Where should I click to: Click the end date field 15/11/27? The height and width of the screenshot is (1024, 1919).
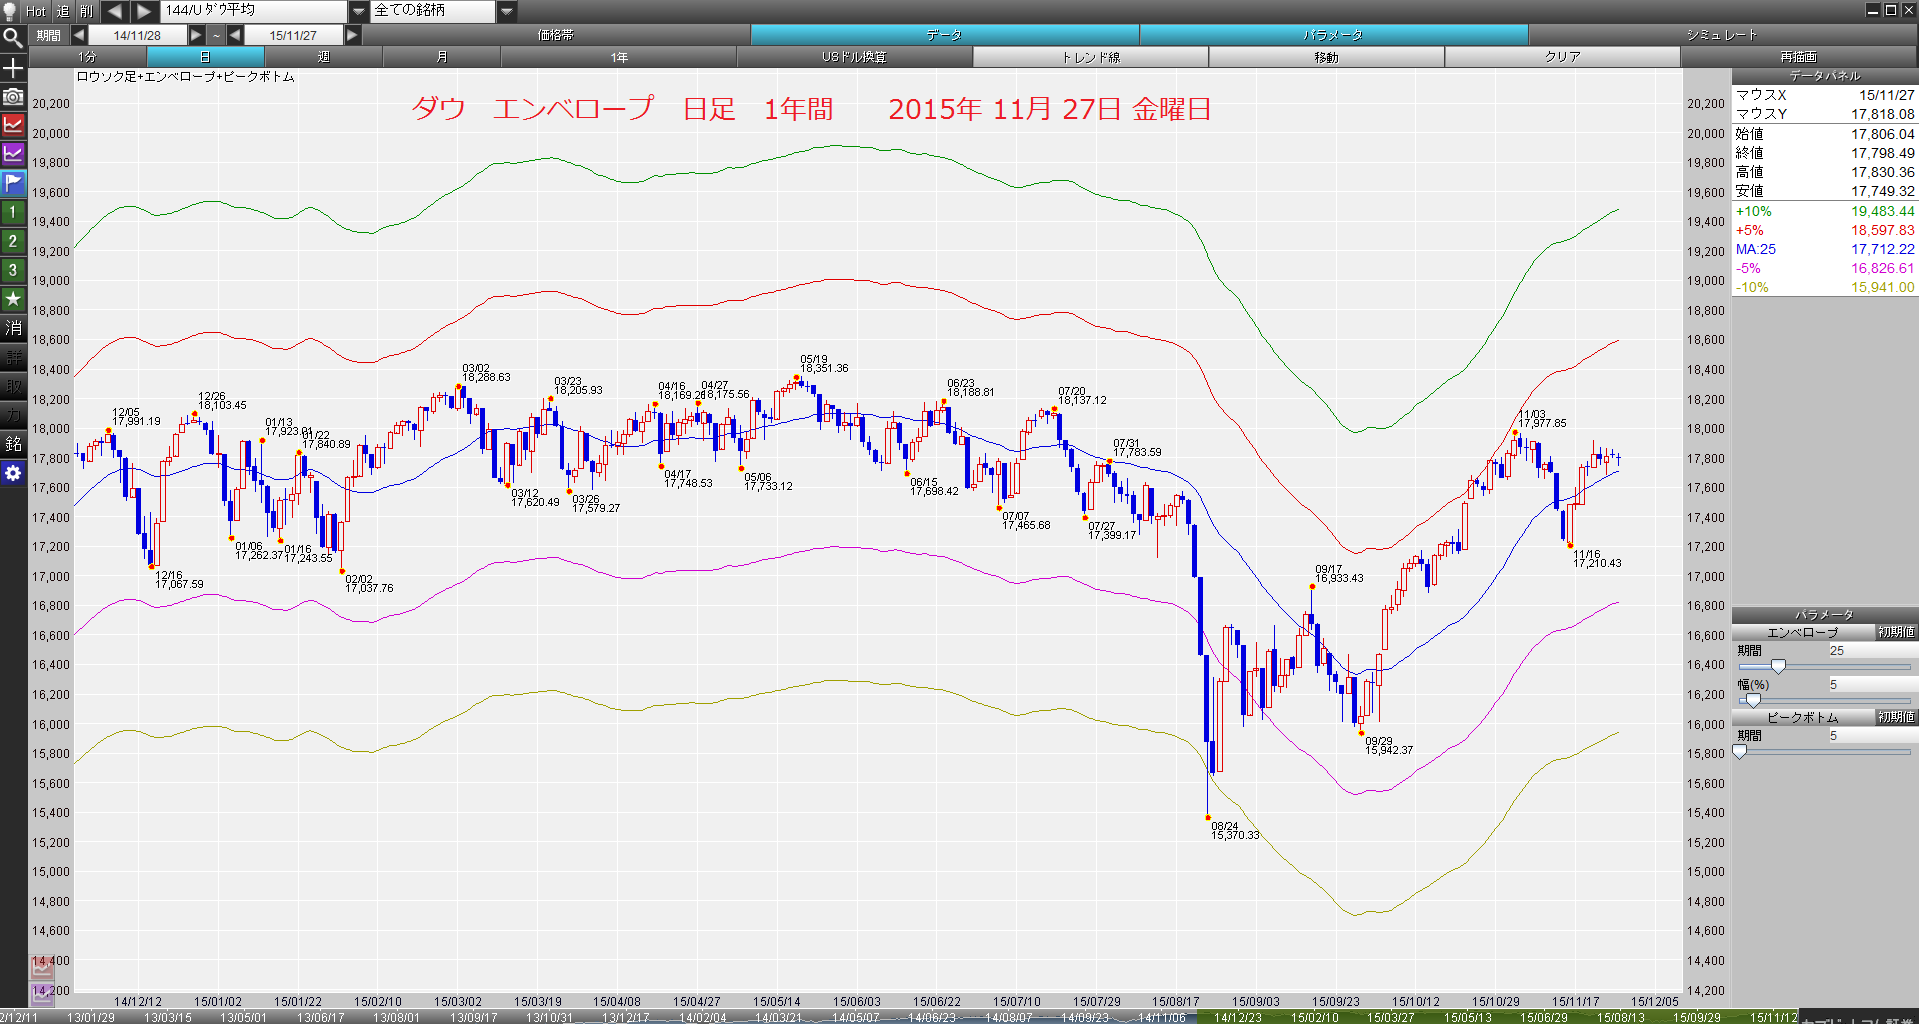(293, 35)
